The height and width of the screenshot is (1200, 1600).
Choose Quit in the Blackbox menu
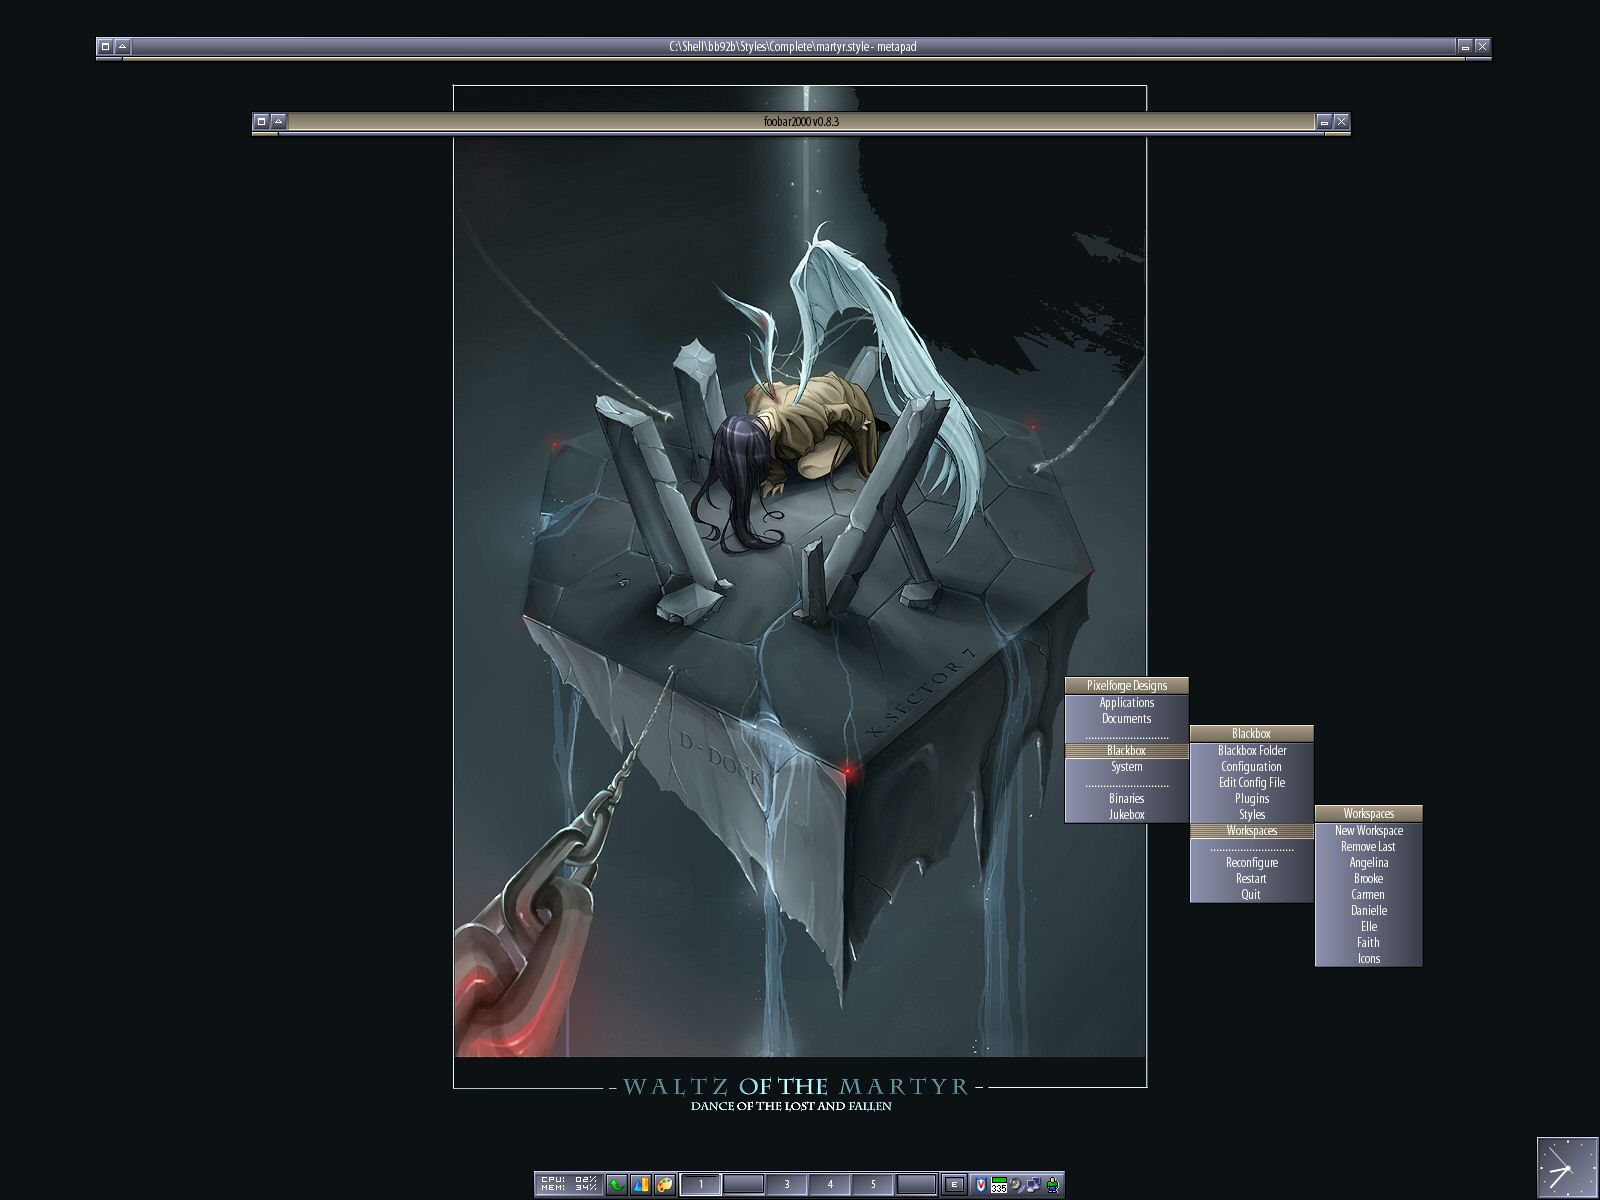click(x=1251, y=895)
